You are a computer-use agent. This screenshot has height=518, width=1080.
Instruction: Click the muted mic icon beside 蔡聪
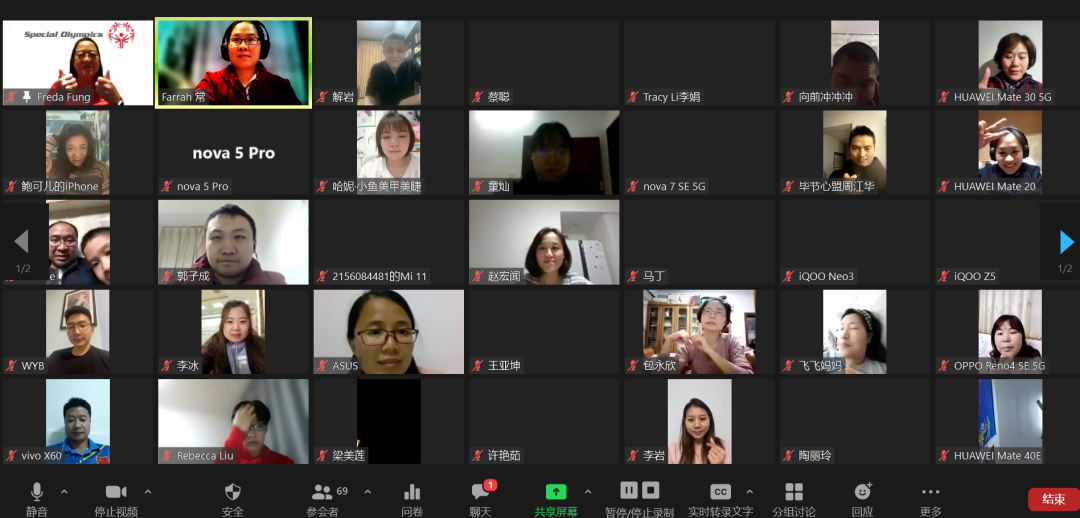[x=477, y=97]
